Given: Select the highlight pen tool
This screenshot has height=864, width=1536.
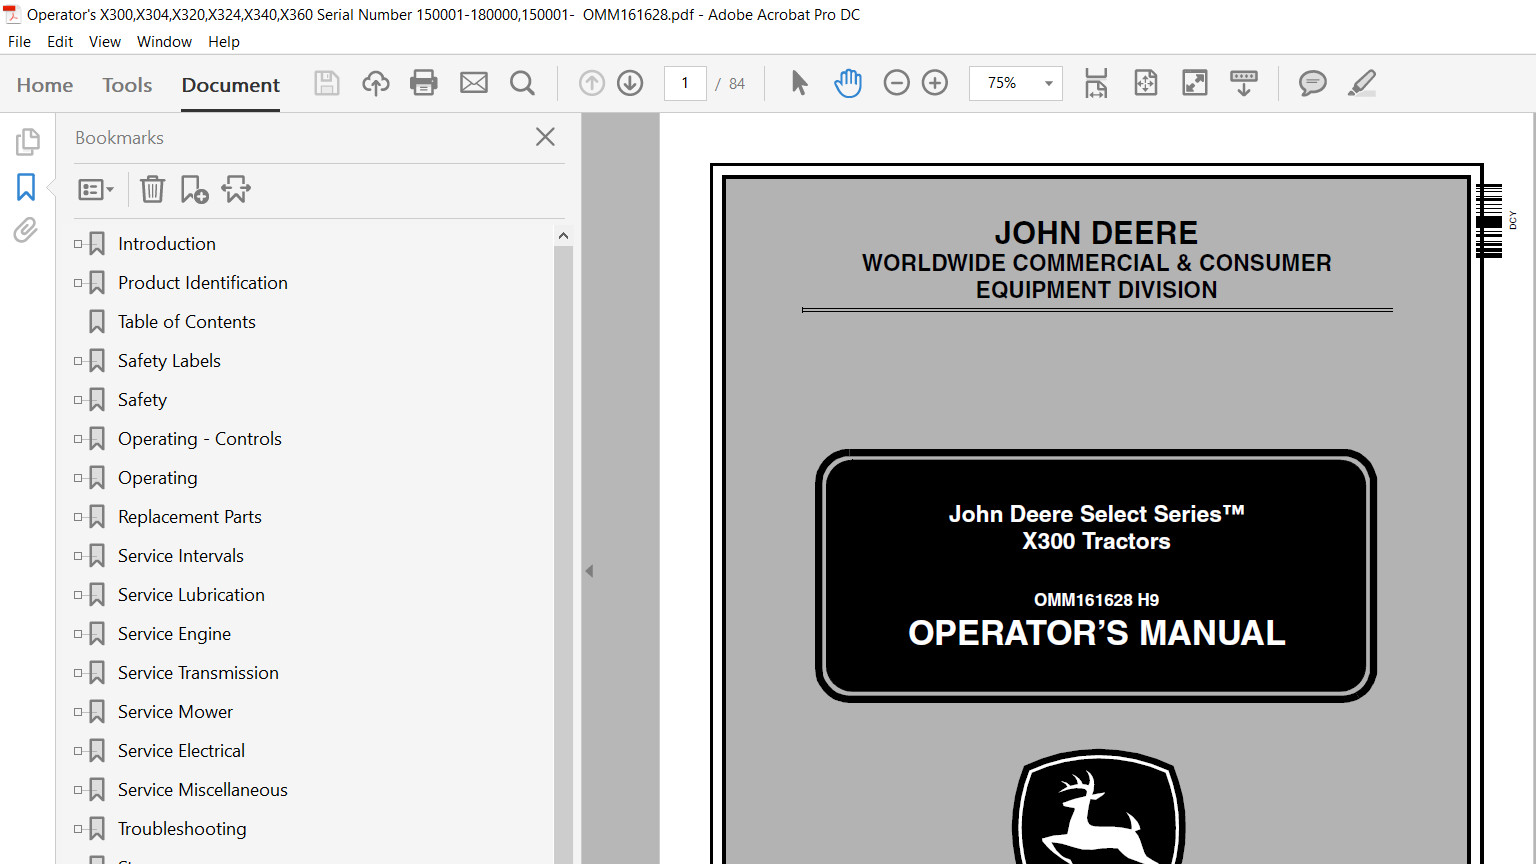Looking at the screenshot, I should [x=1362, y=83].
